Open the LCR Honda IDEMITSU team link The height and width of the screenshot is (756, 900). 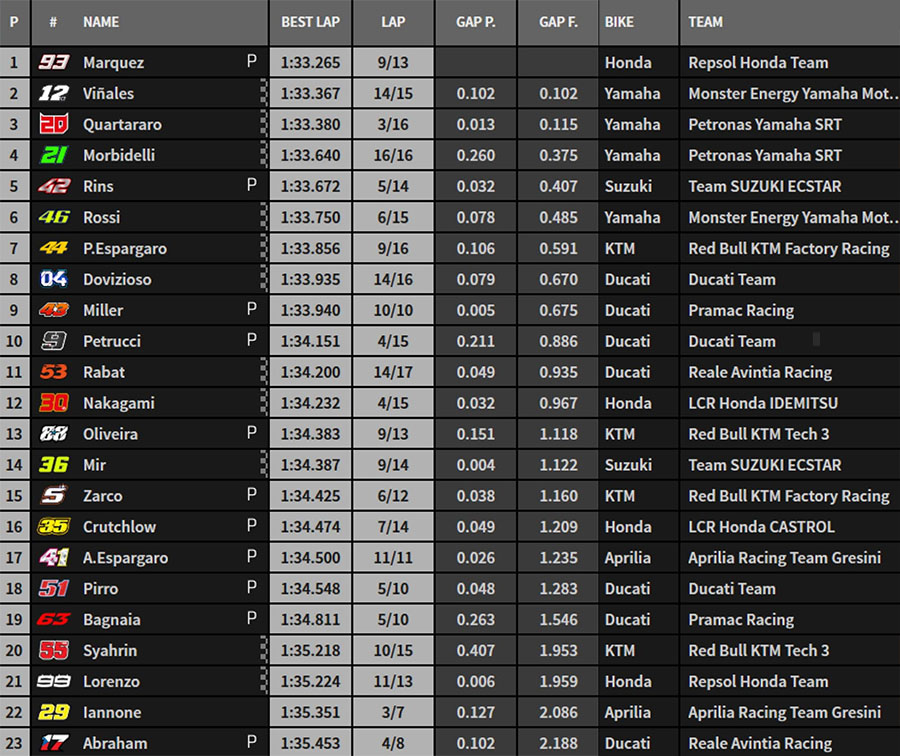click(763, 403)
